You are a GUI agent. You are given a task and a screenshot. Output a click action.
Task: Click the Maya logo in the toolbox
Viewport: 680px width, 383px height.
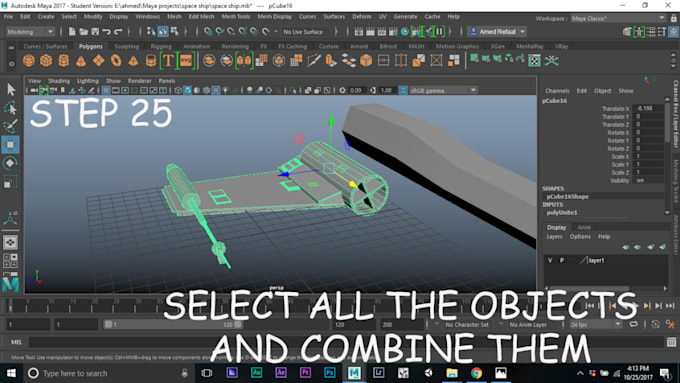click(x=10, y=285)
